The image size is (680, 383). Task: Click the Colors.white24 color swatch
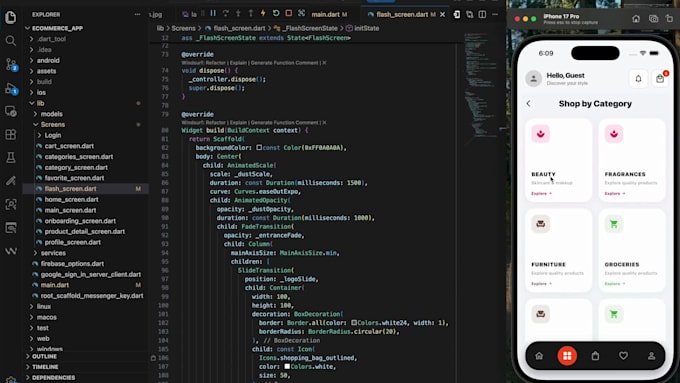click(354, 323)
